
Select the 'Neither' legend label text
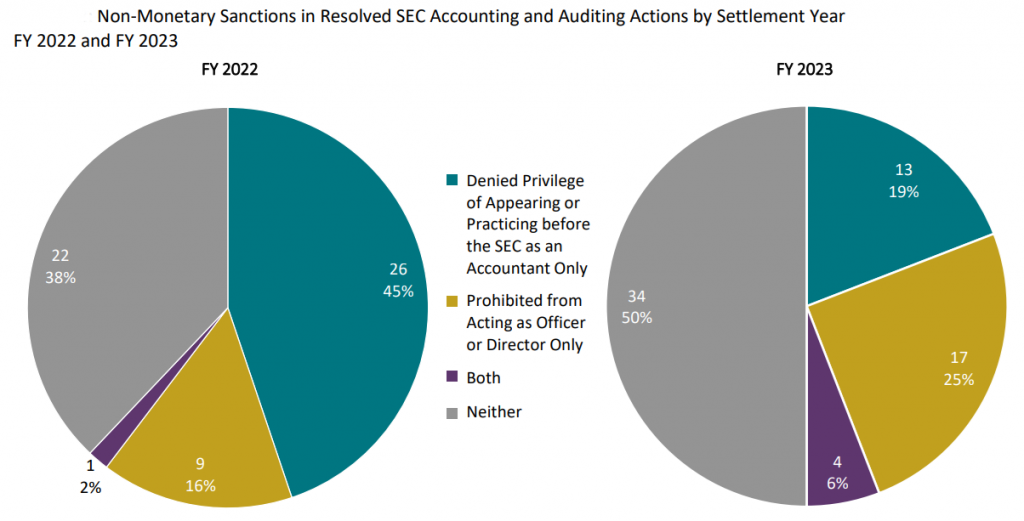click(494, 411)
